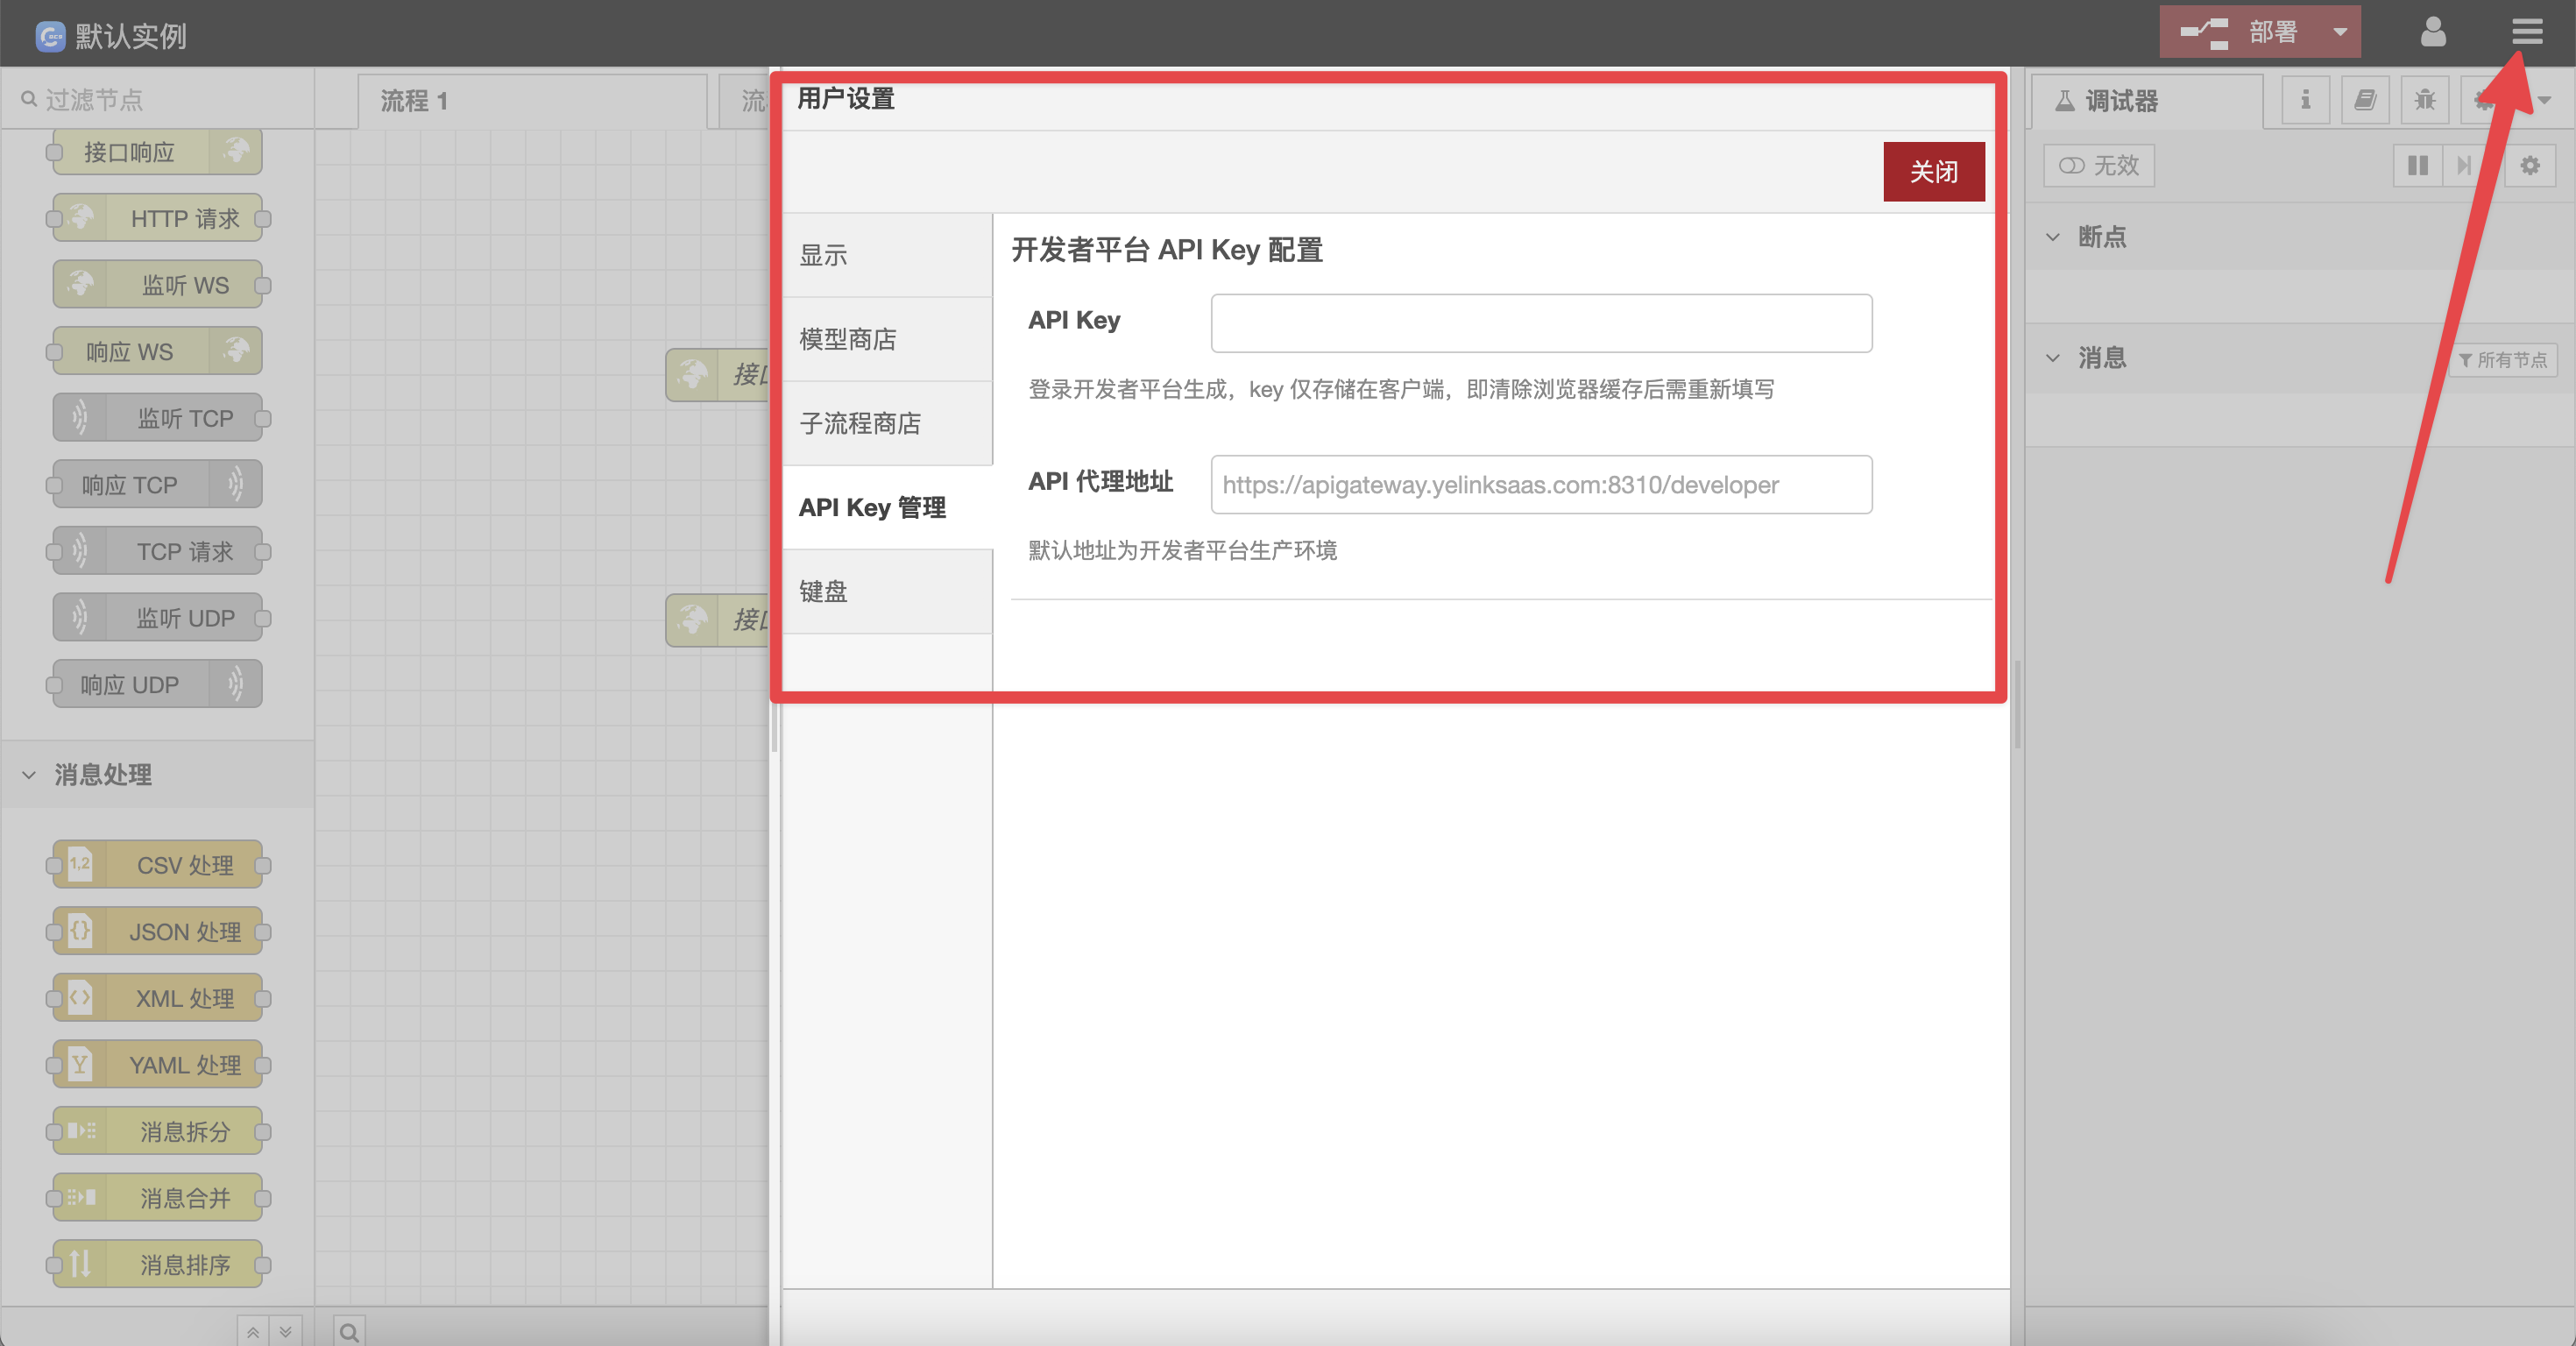Click the 关闭 button

(x=1933, y=172)
